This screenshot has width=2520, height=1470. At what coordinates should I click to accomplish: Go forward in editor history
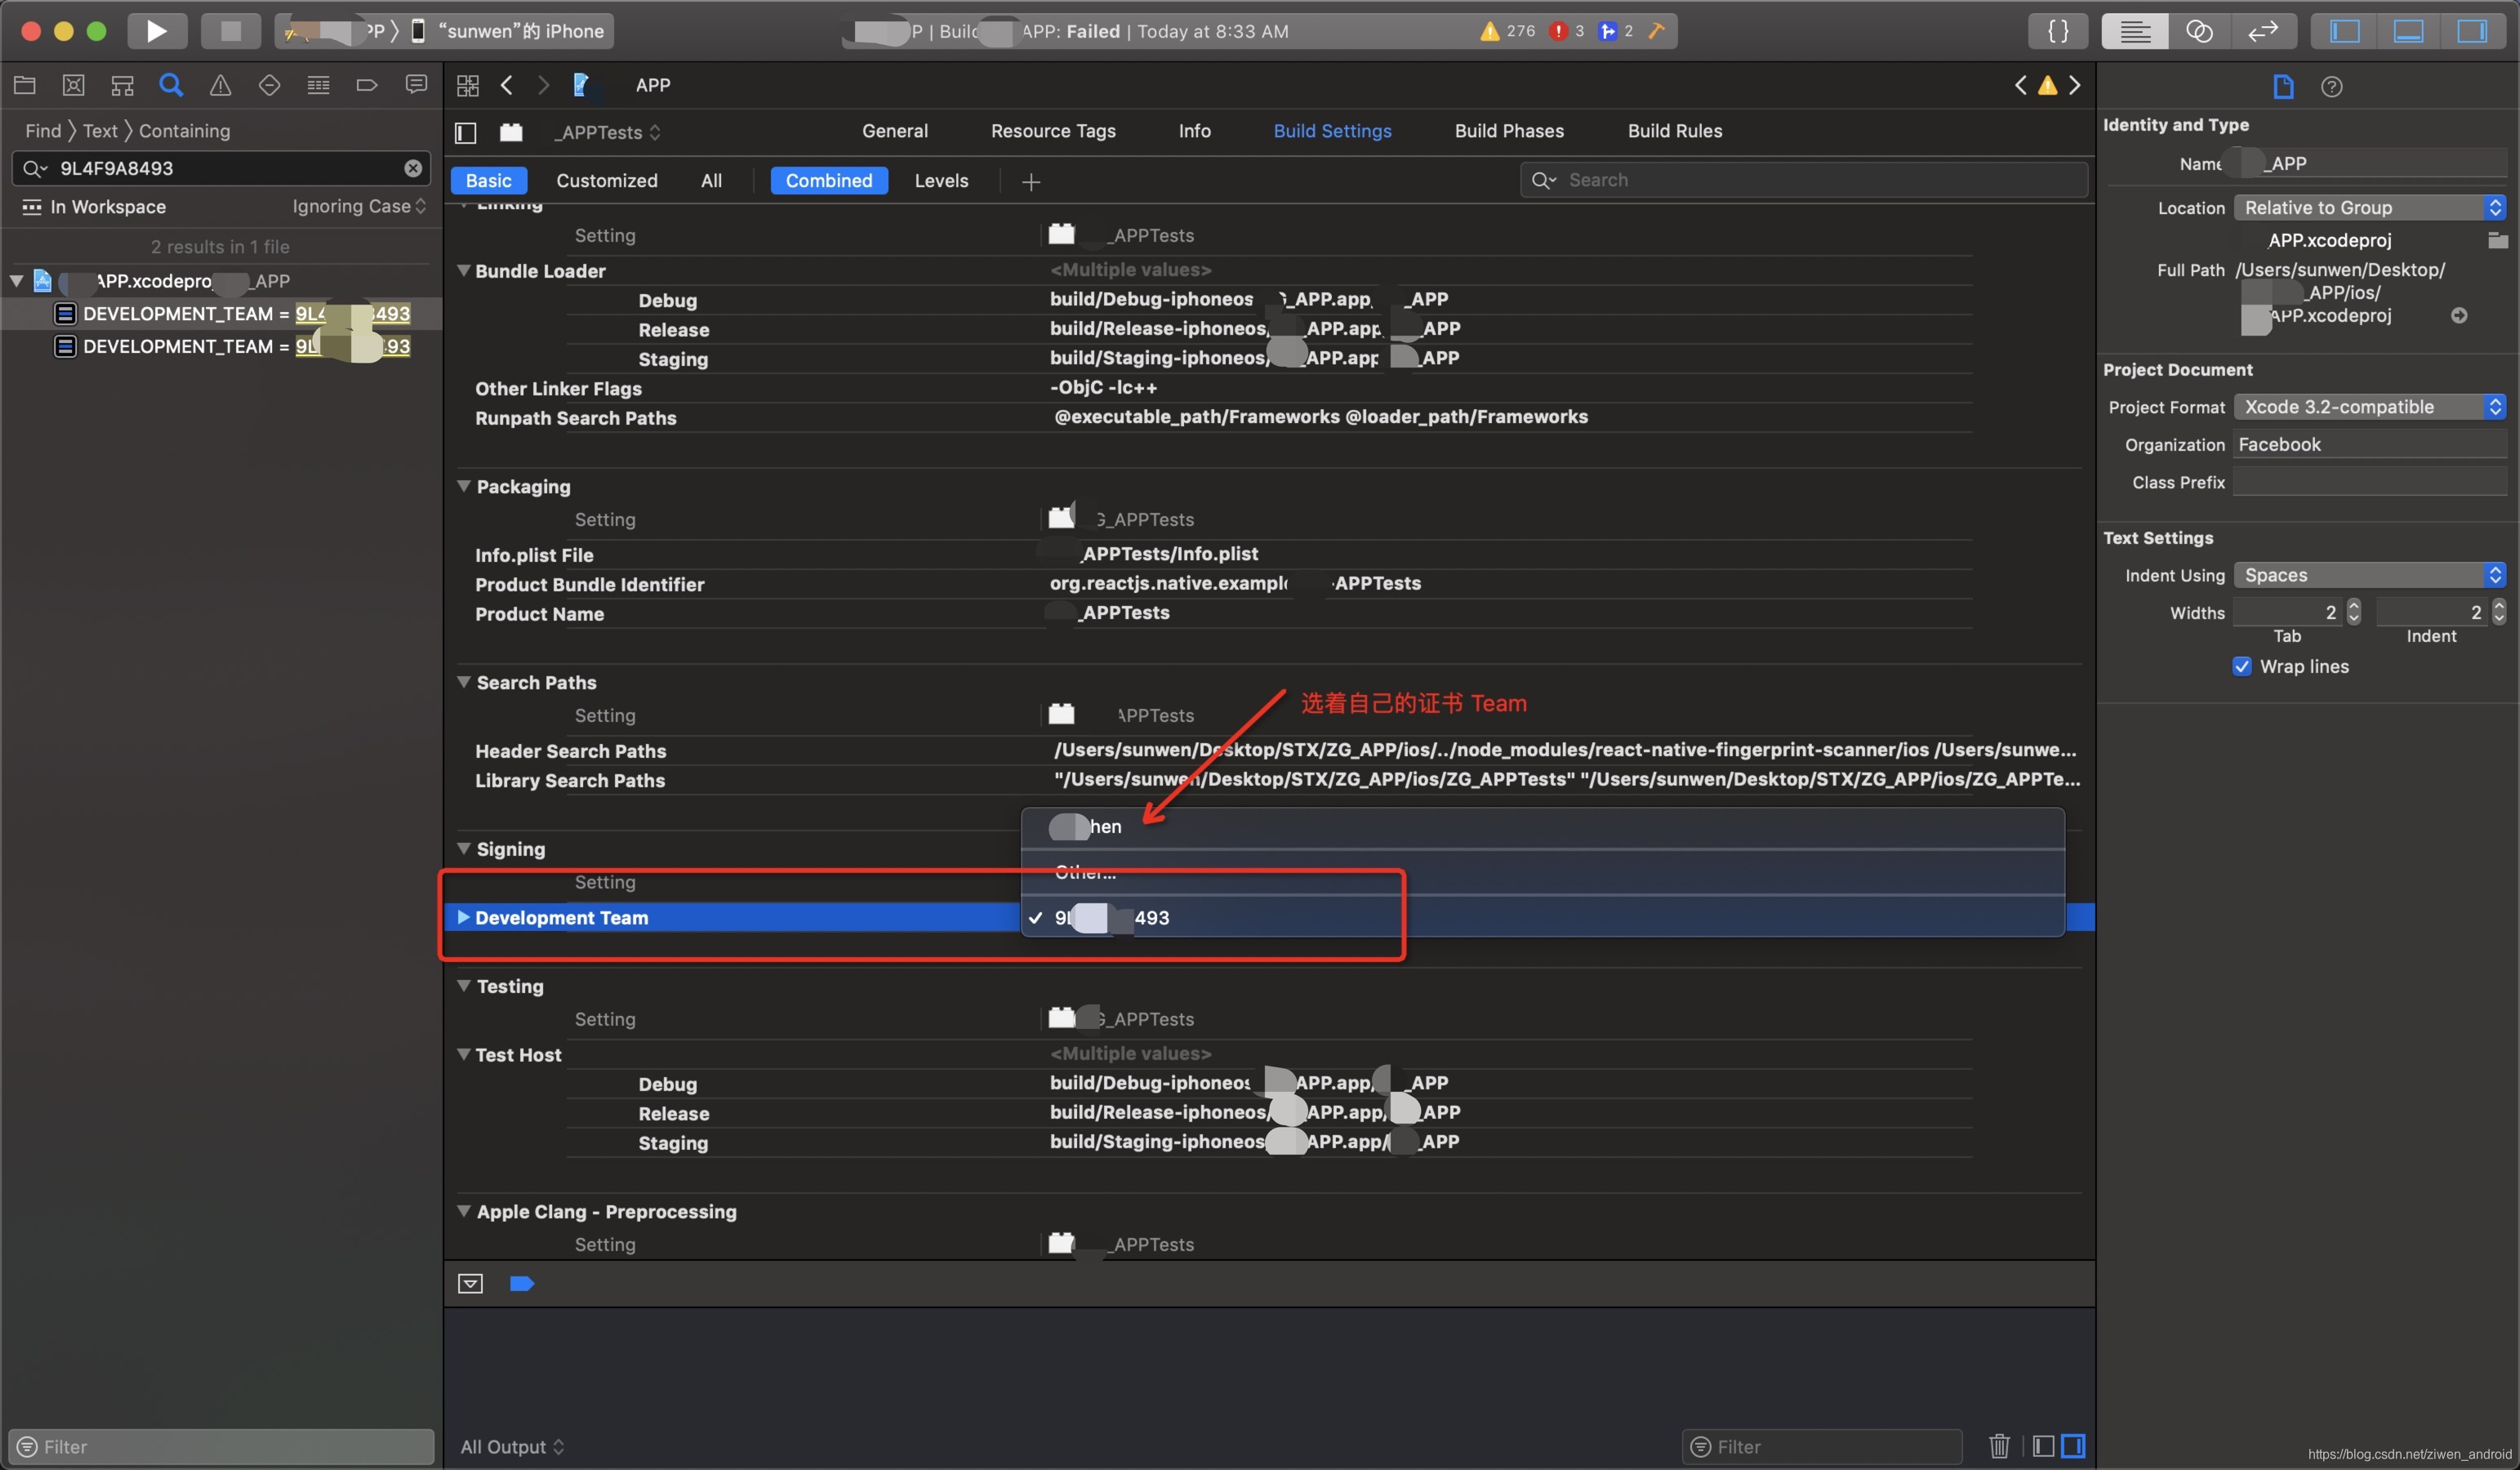click(543, 85)
